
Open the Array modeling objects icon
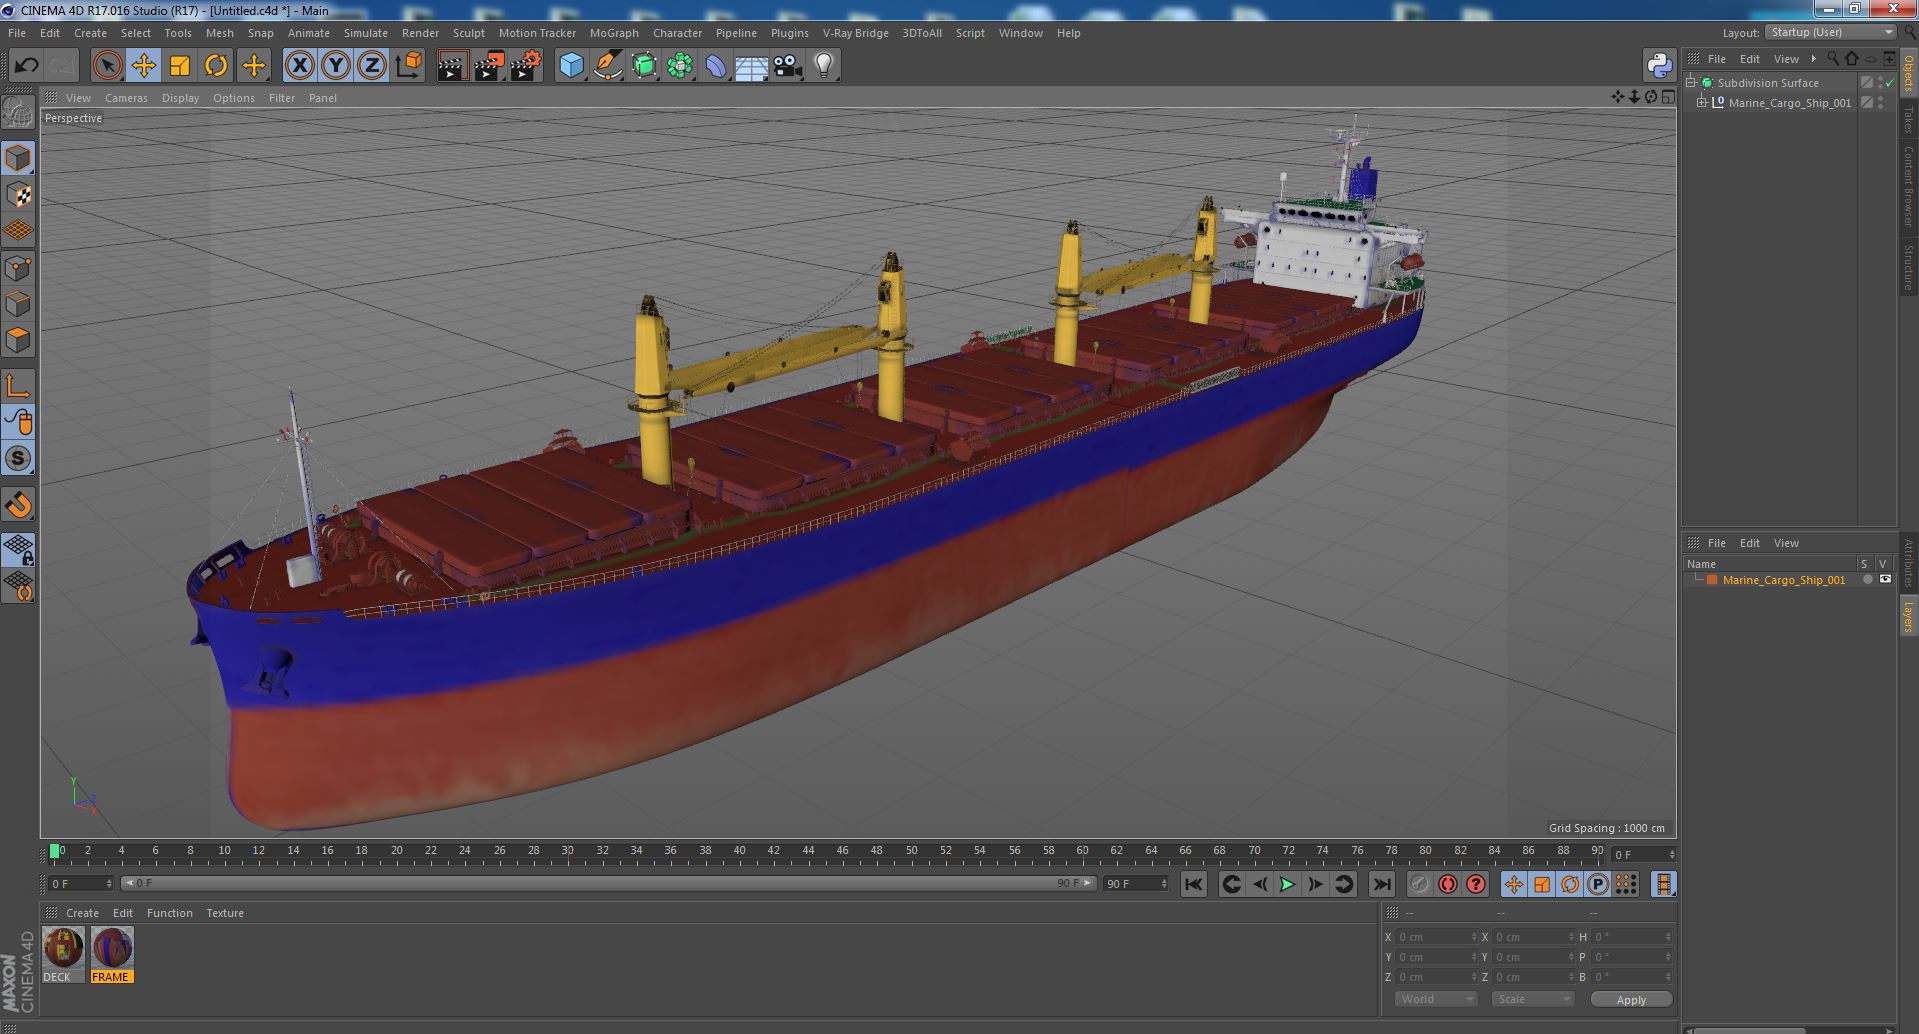[x=680, y=66]
